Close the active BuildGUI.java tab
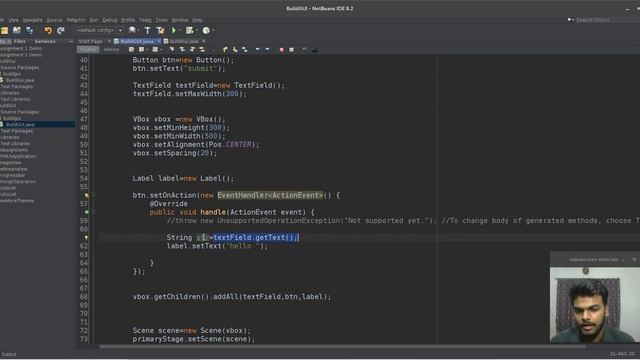 [159, 41]
